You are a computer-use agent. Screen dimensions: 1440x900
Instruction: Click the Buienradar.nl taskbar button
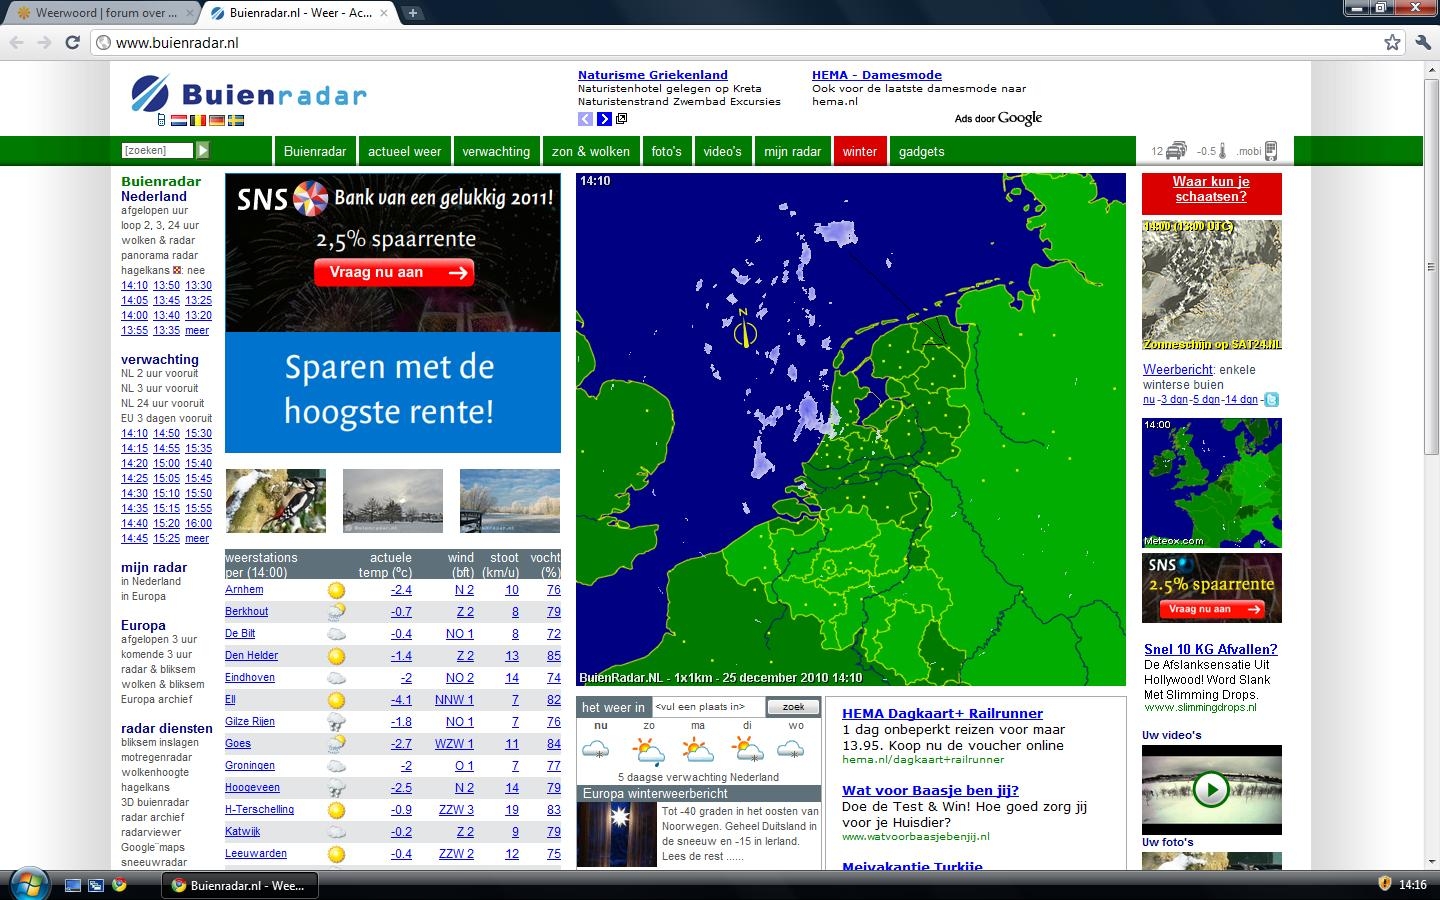tap(240, 885)
